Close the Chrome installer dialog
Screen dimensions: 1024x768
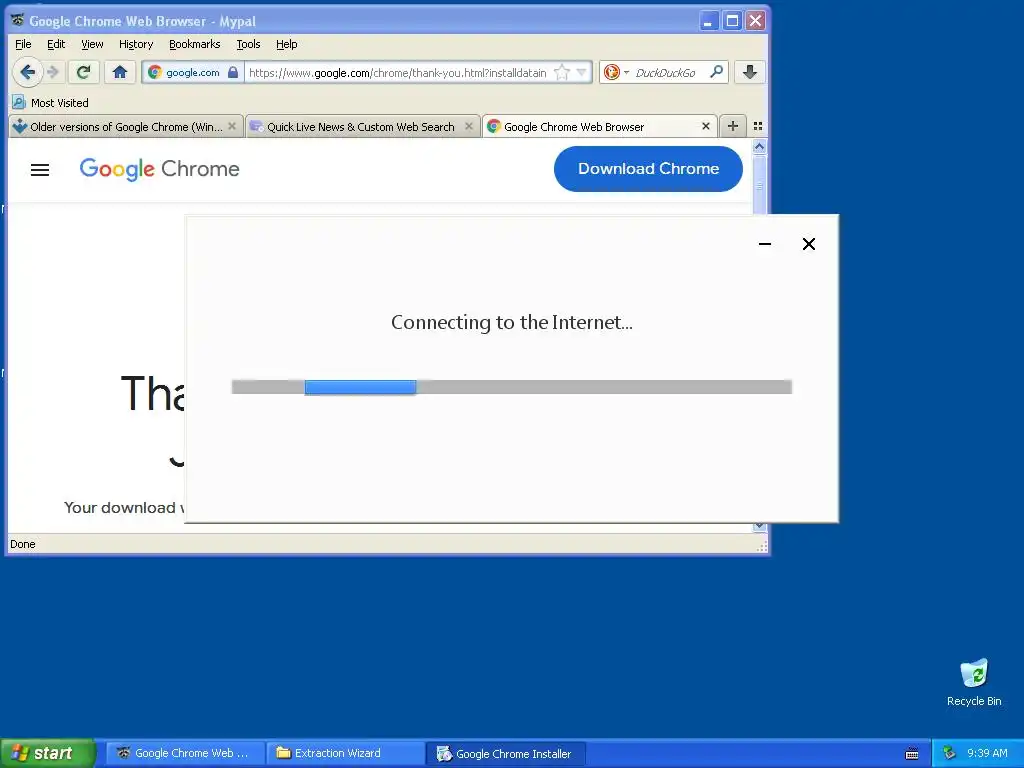tap(808, 244)
